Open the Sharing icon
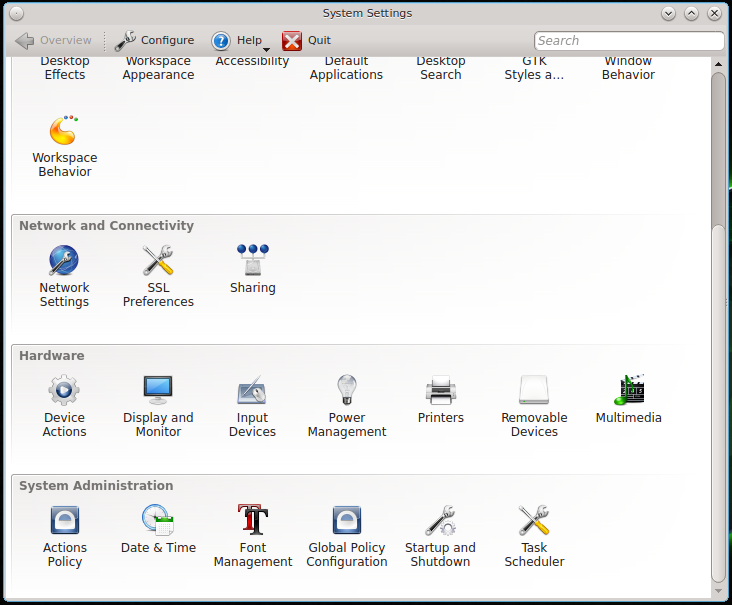 coord(253,260)
